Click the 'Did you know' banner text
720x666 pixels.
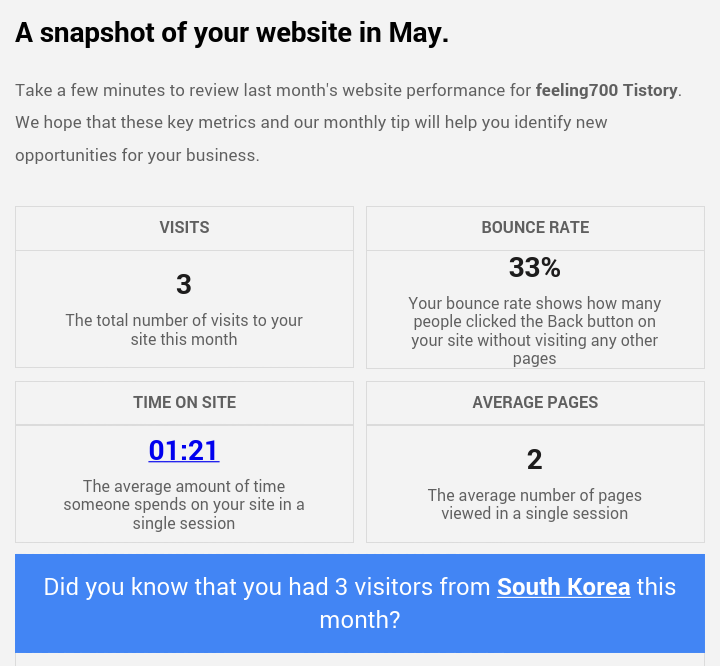pyautogui.click(x=360, y=603)
